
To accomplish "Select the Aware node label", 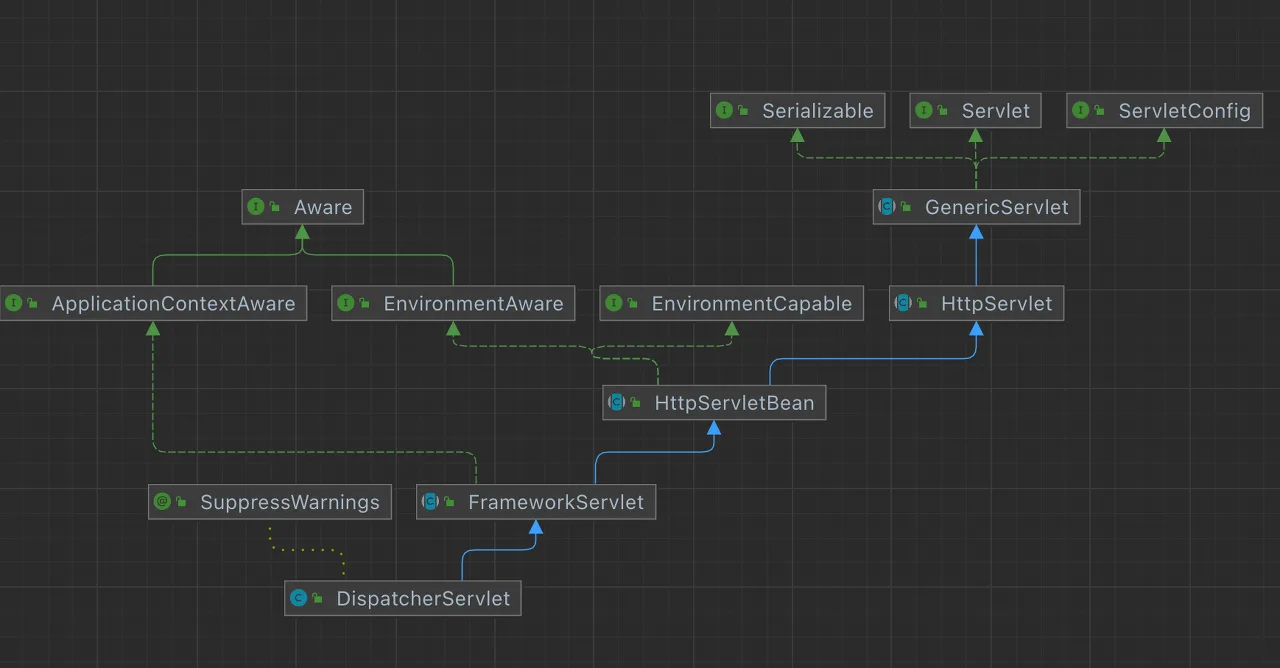I will point(323,207).
